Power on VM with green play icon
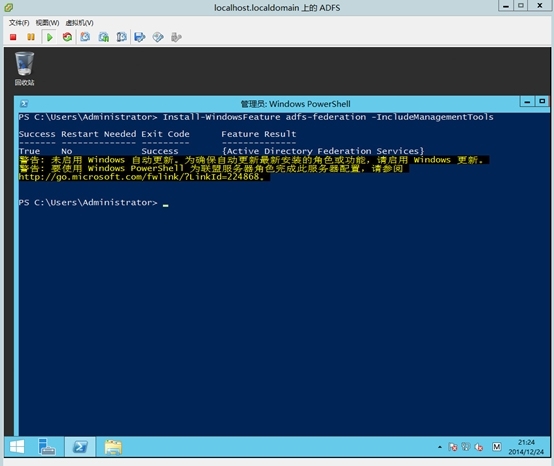 [49, 37]
